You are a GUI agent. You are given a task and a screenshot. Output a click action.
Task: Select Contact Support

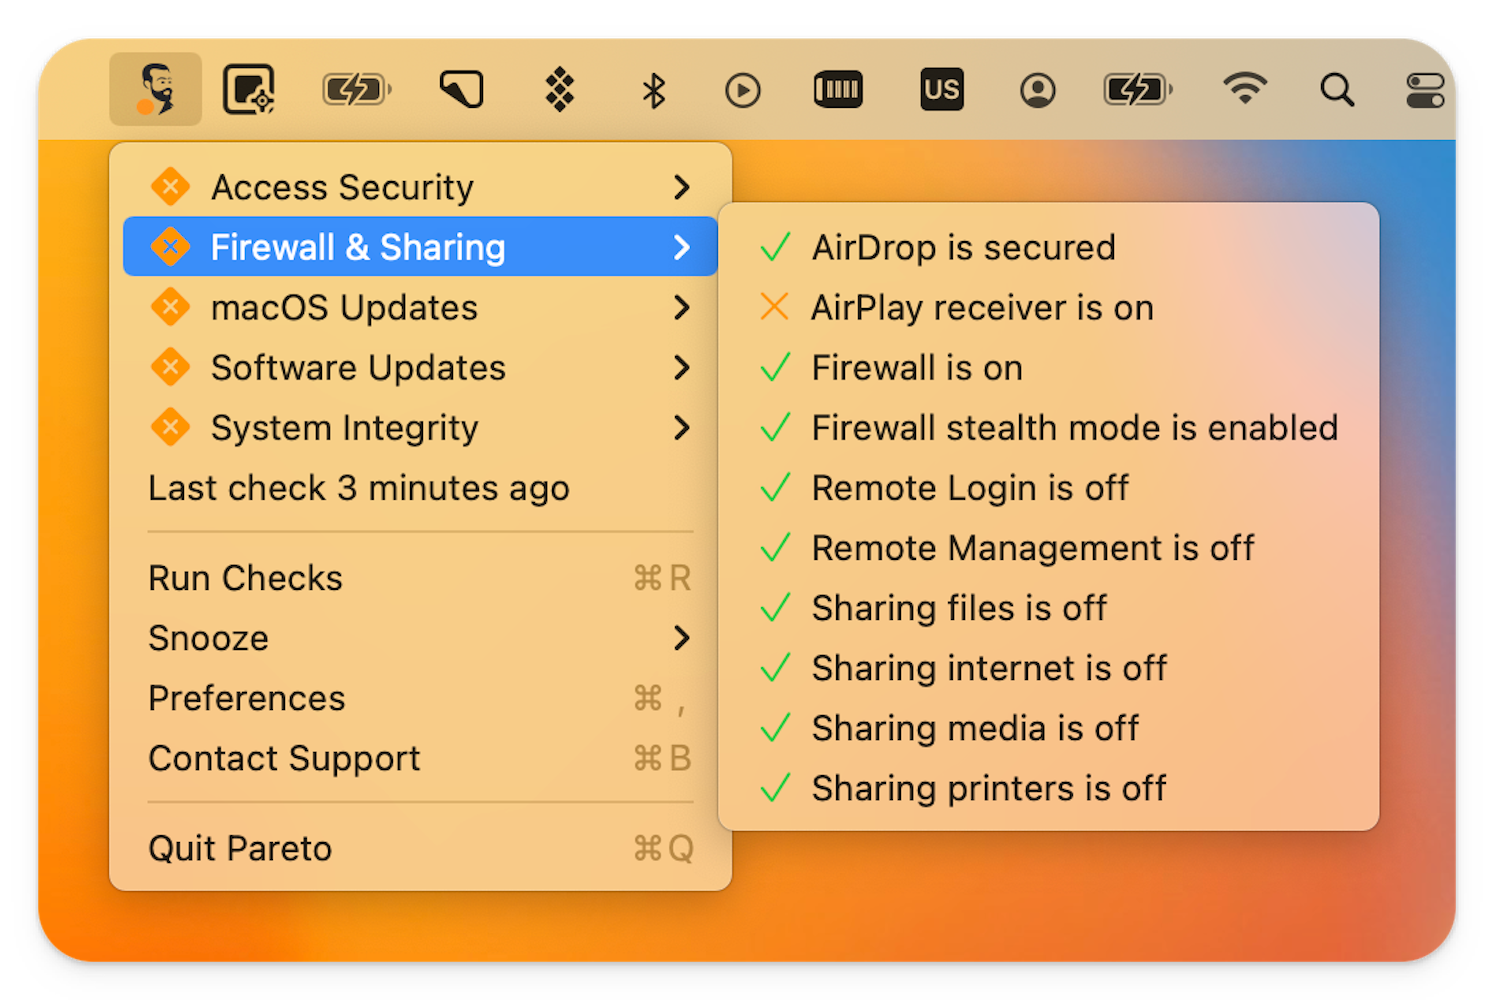click(x=284, y=758)
